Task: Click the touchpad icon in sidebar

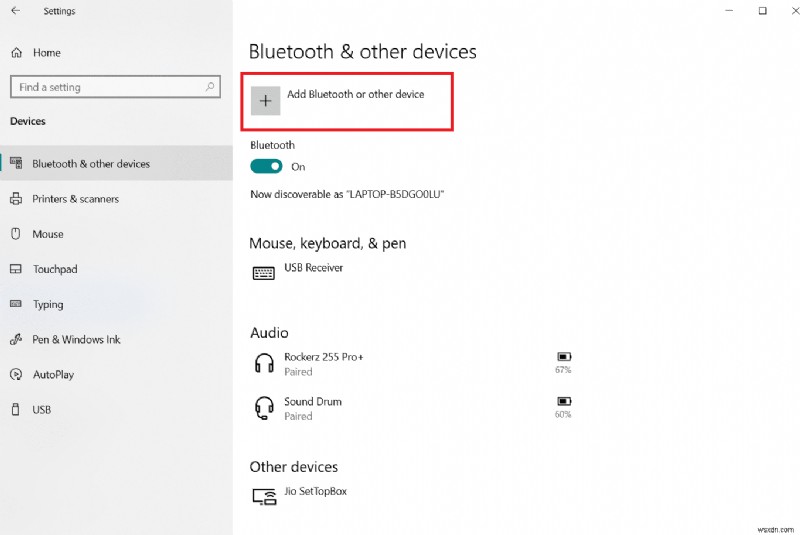Action: click(16, 268)
